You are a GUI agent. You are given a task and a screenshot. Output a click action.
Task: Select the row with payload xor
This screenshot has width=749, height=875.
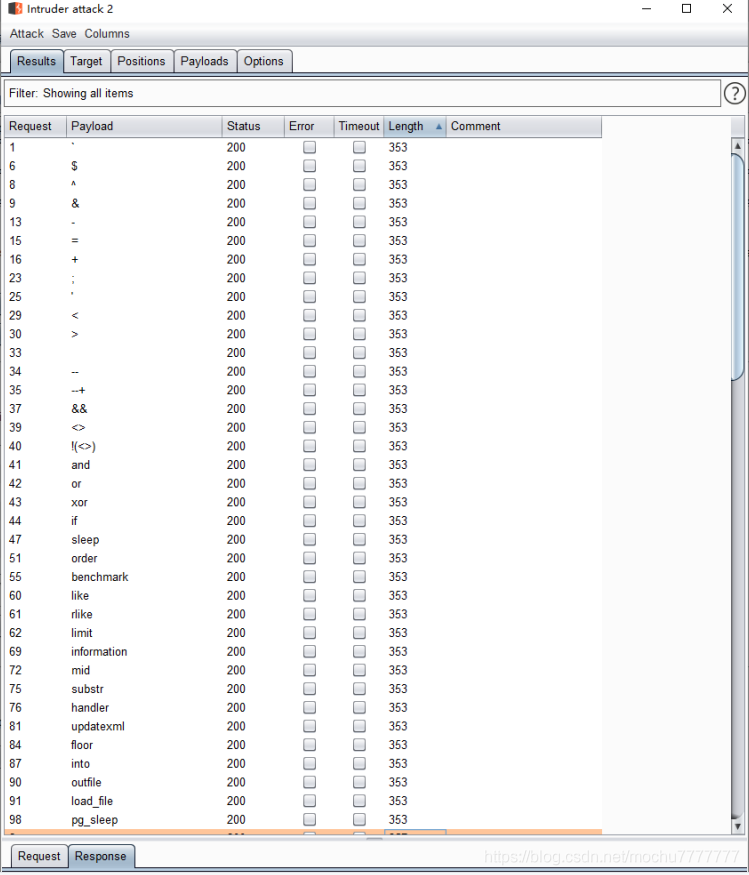click(x=303, y=502)
